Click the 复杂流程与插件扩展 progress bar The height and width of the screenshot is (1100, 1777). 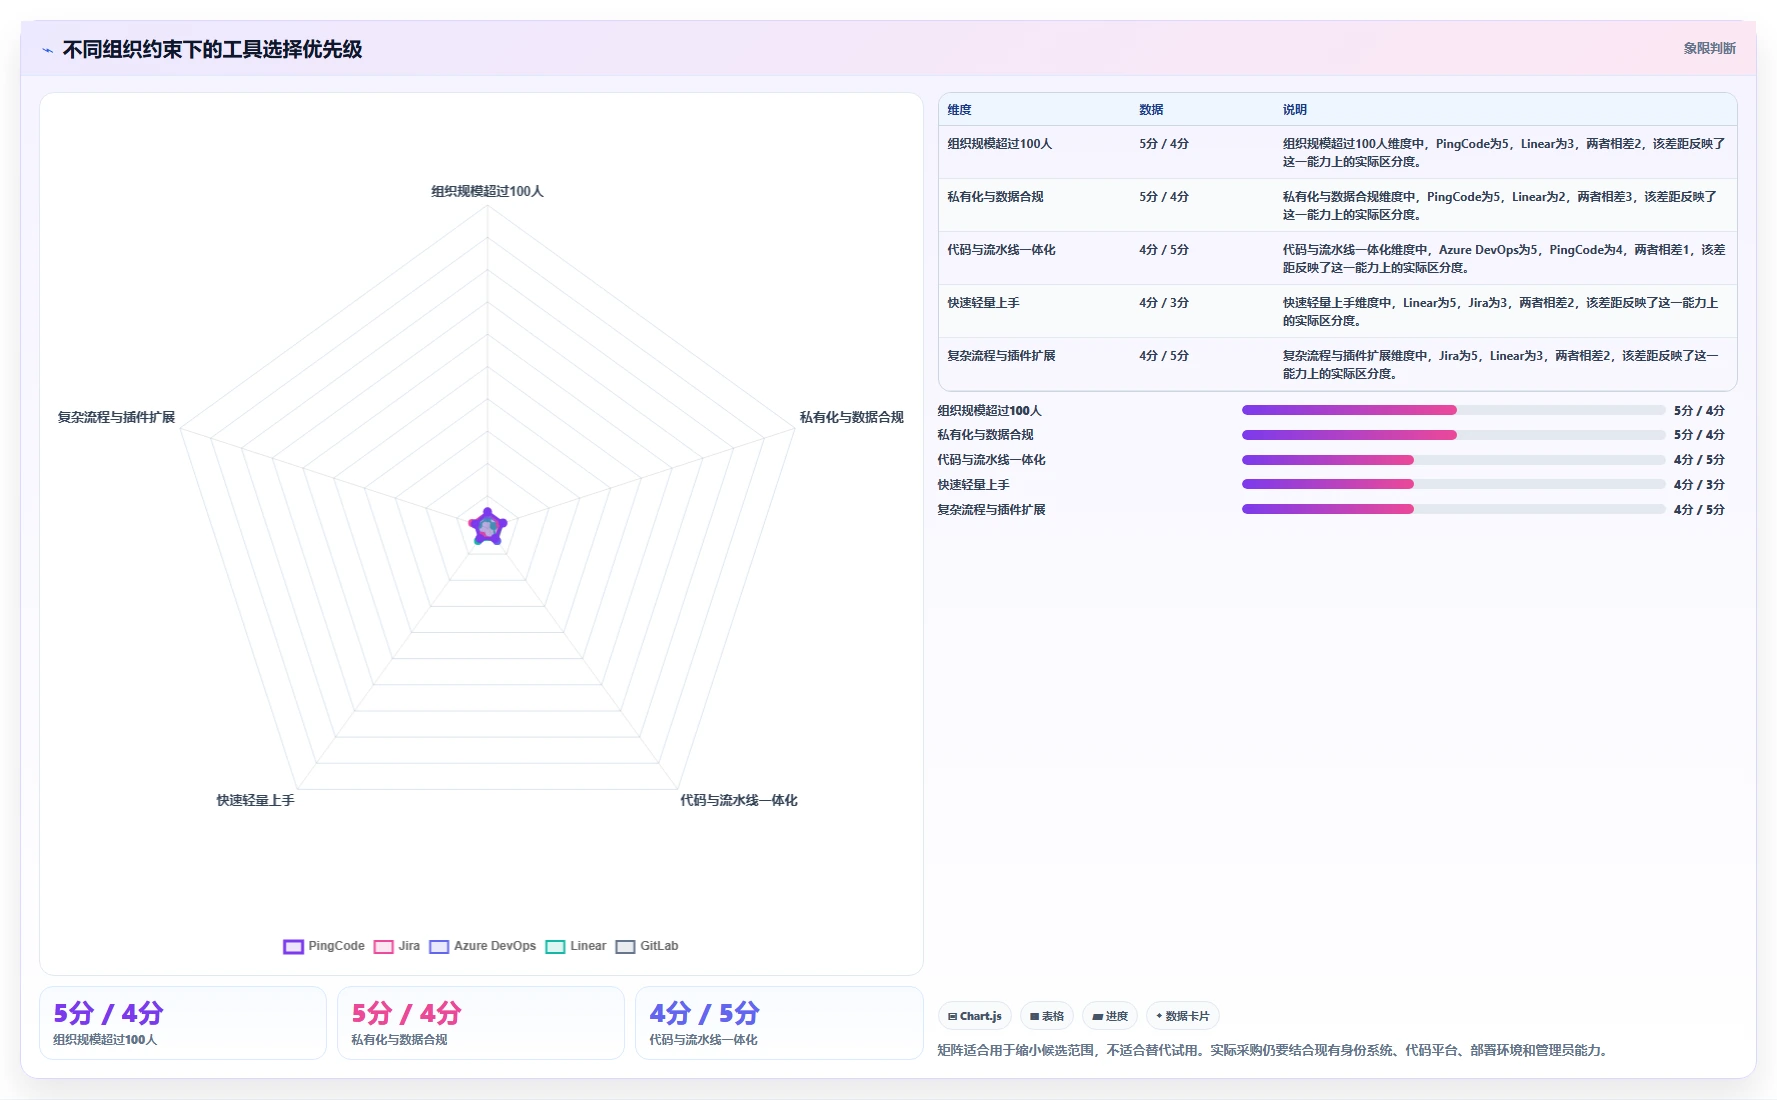tap(1453, 509)
